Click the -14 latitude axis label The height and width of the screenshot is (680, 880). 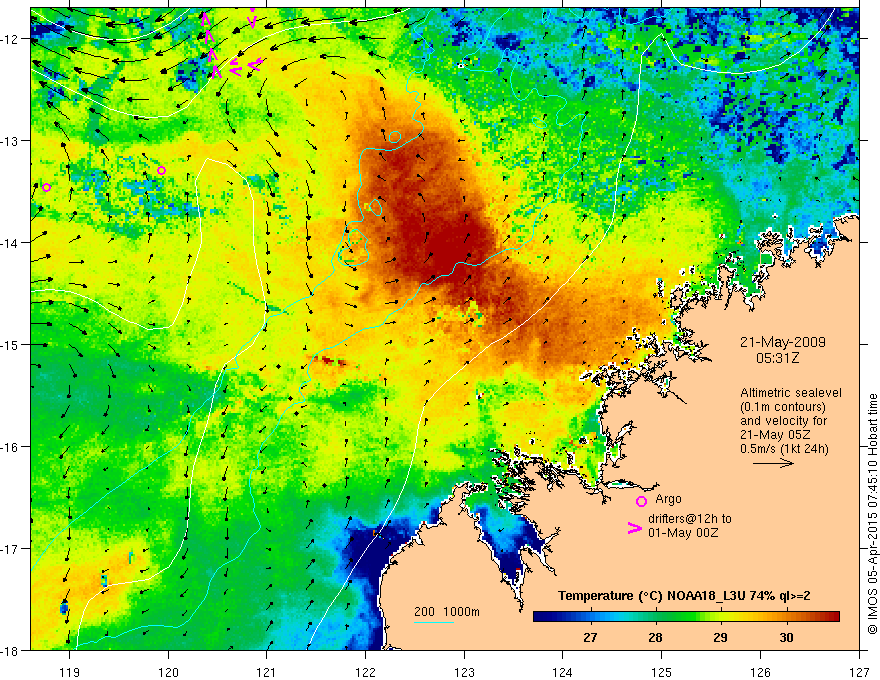coord(11,243)
